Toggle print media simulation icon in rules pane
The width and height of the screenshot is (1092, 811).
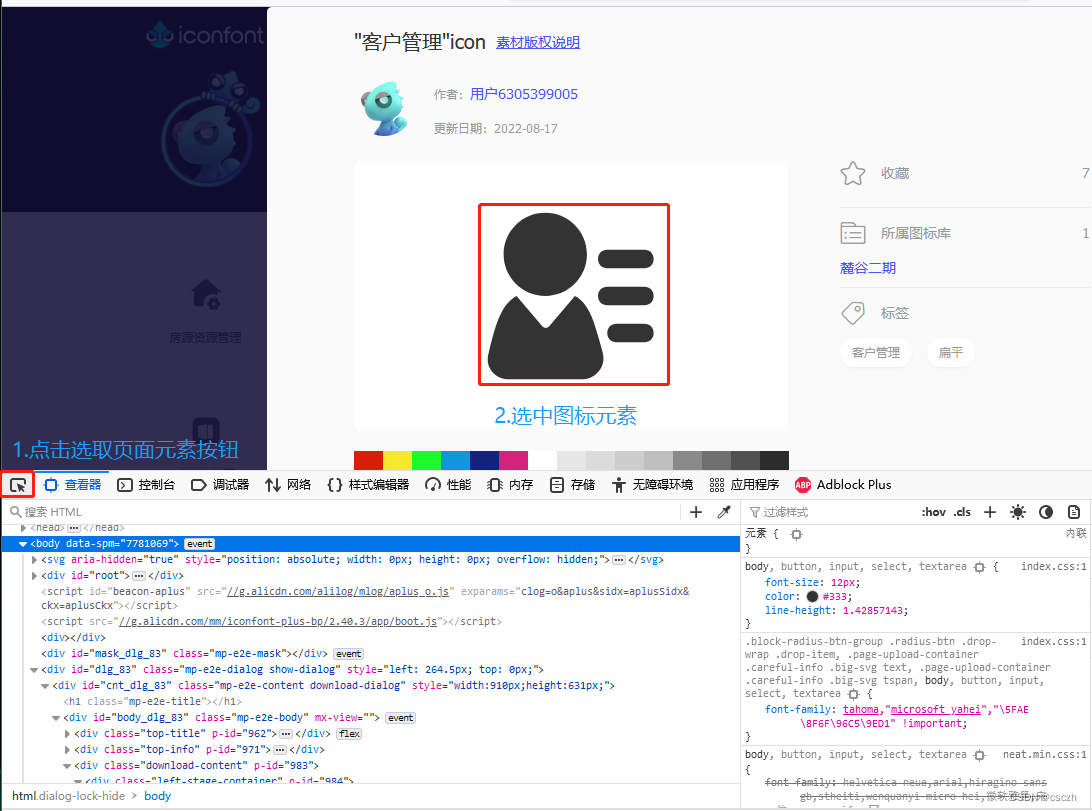1074,512
